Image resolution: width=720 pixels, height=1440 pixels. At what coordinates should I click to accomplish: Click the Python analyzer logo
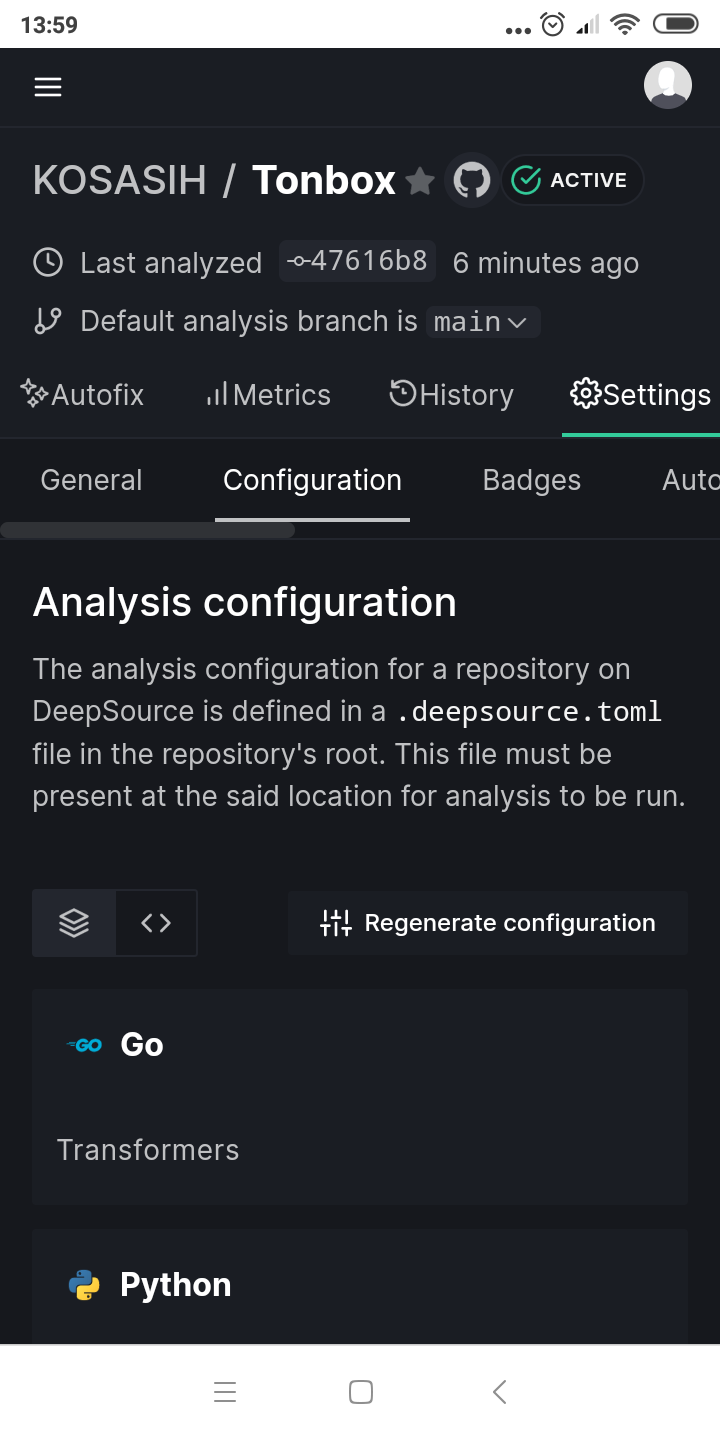[x=84, y=1285]
